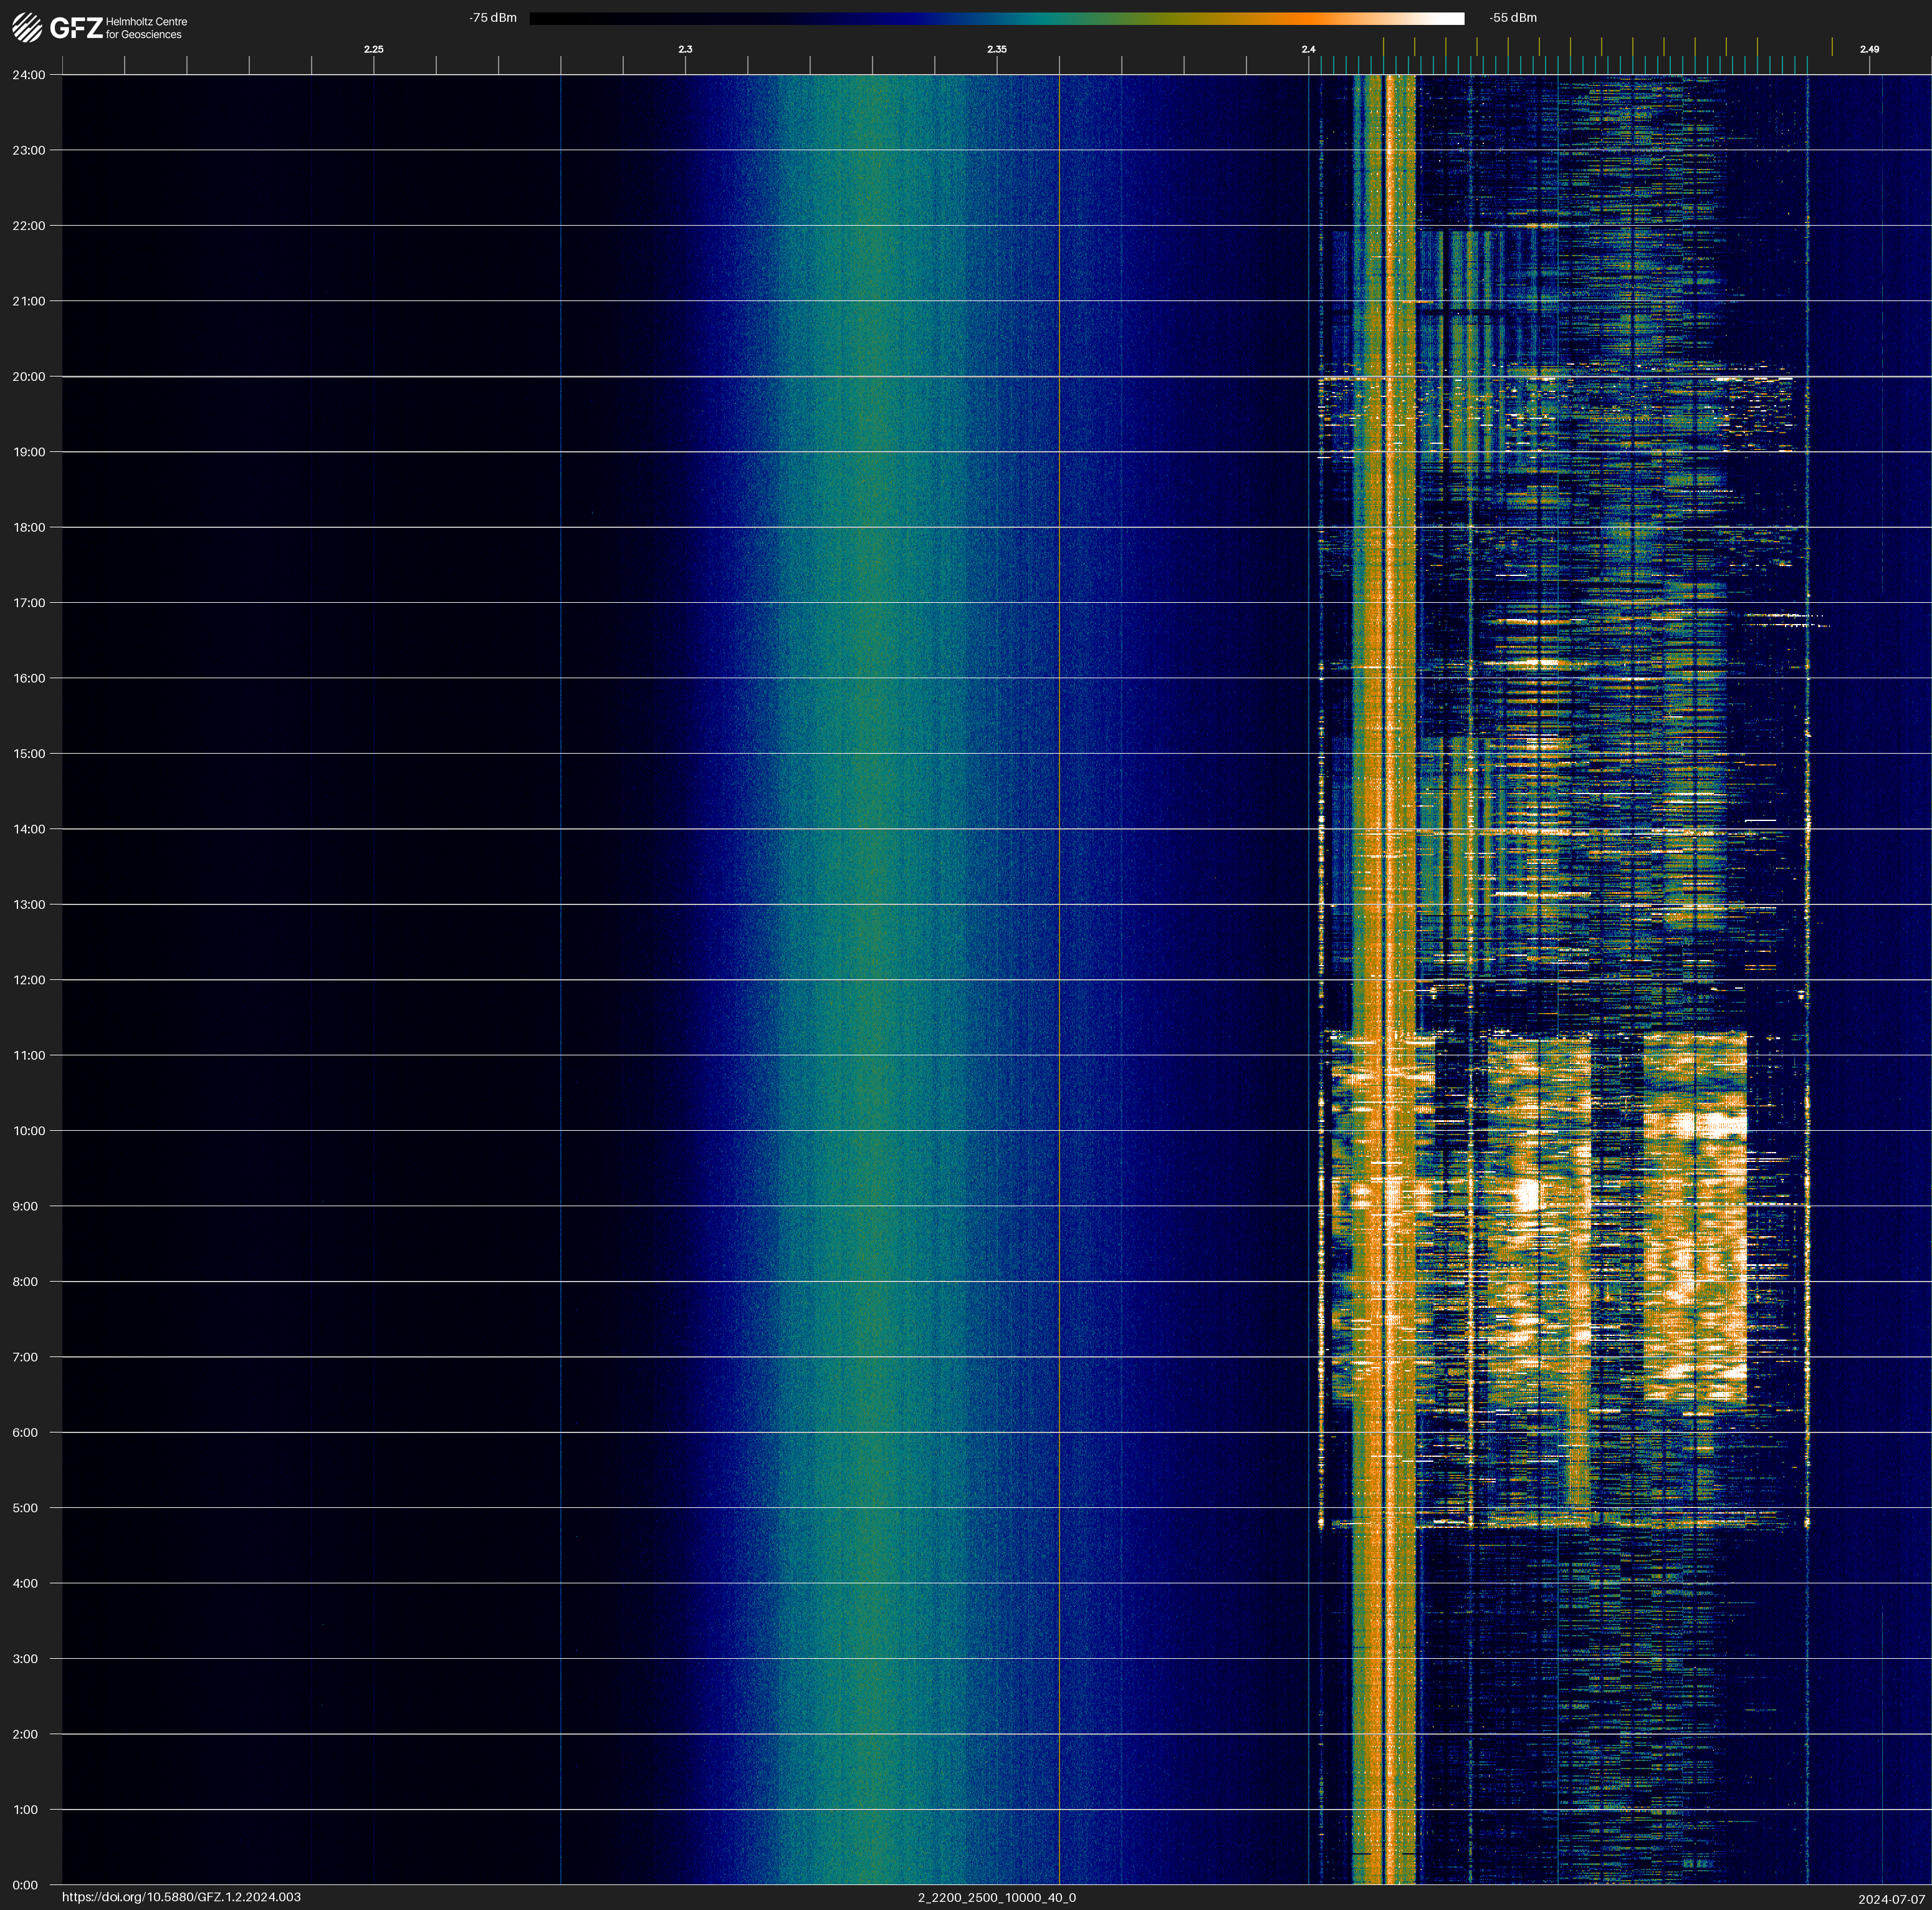Viewport: 1932px width, 1910px height.
Task: Click the 5:00 time axis label
Action: coord(26,1508)
